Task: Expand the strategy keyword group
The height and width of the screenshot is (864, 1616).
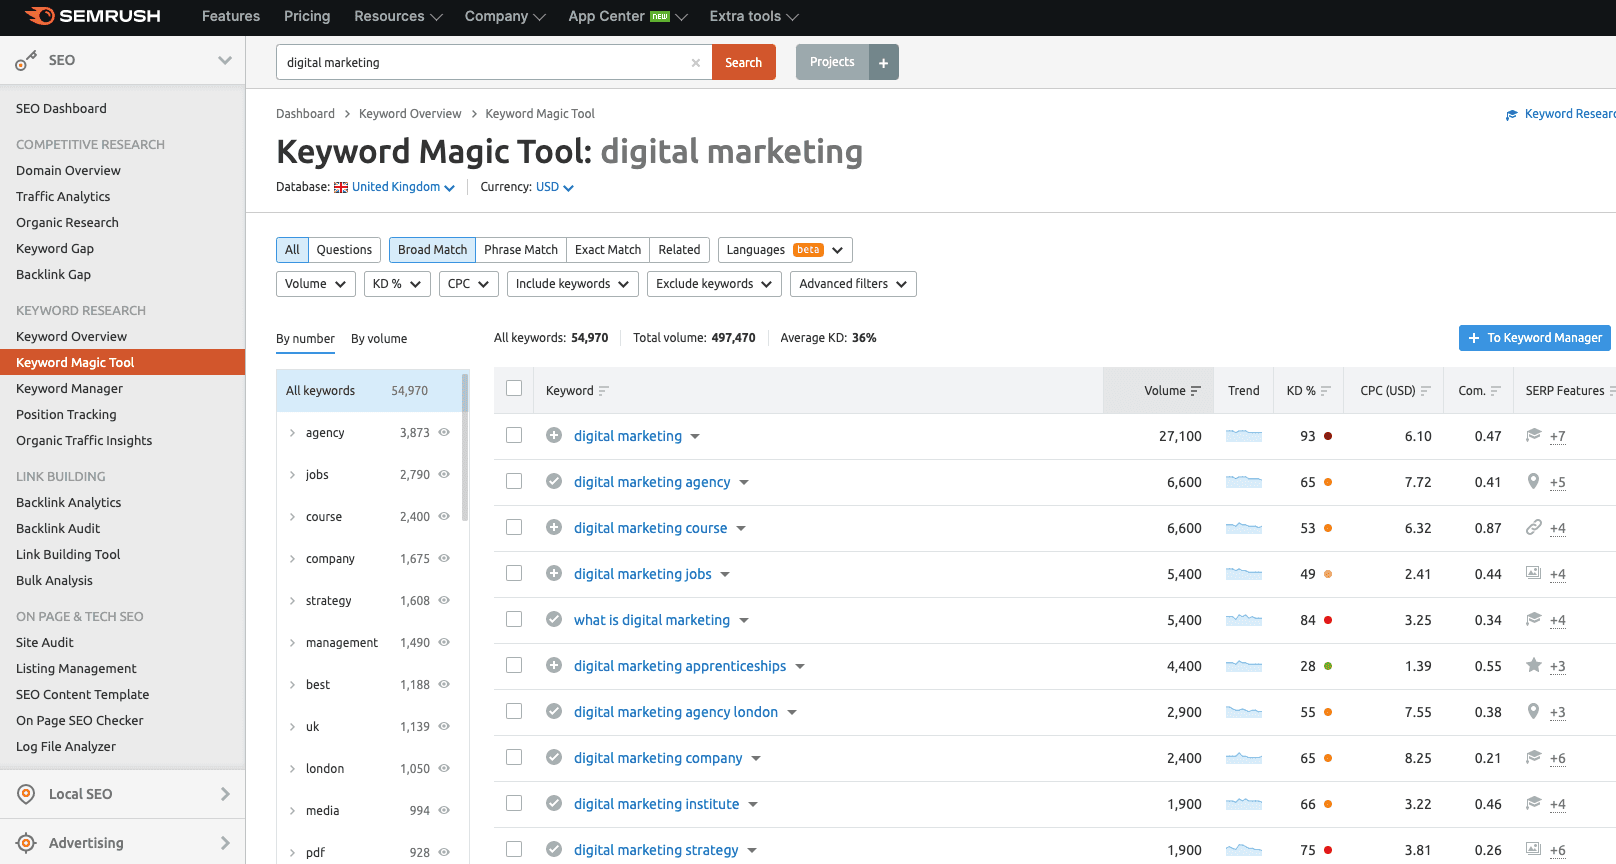Action: 292,601
